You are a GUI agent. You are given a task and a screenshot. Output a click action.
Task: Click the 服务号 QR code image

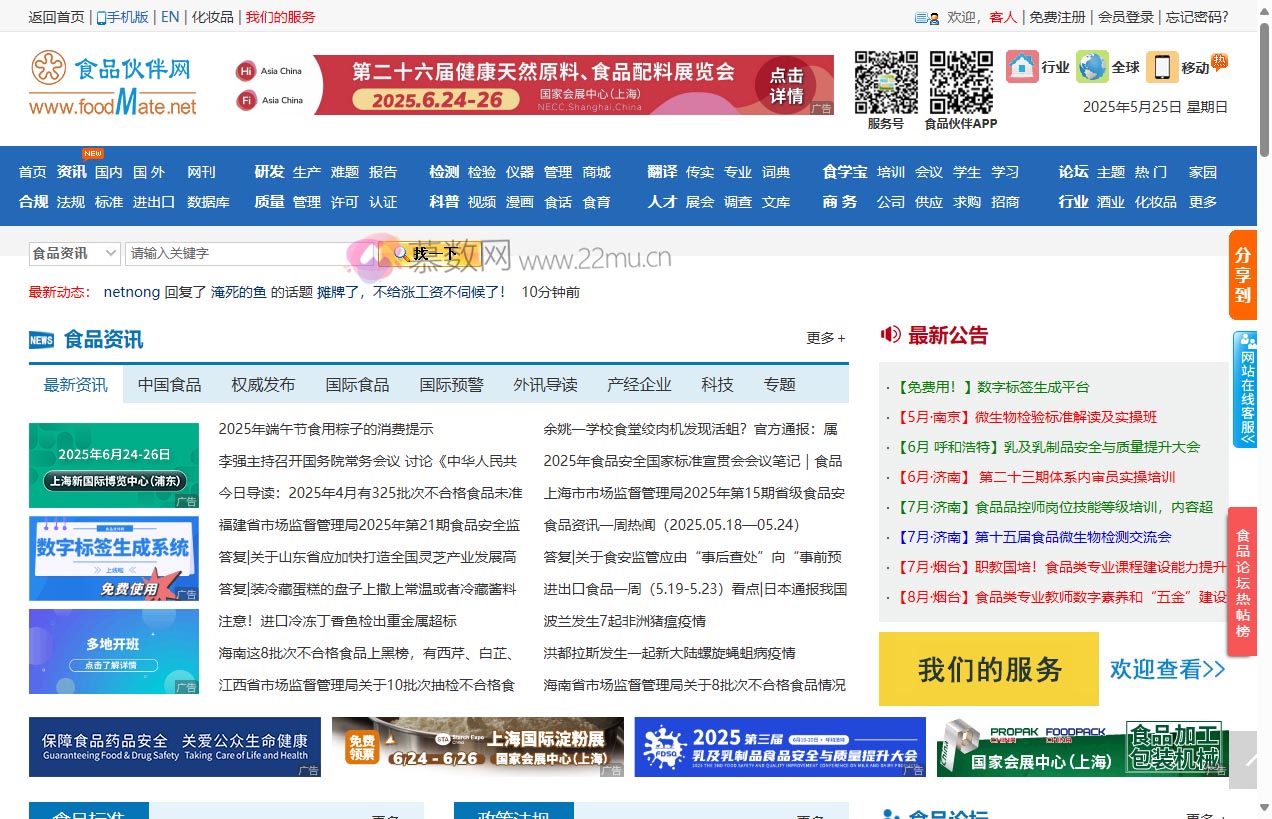[884, 82]
